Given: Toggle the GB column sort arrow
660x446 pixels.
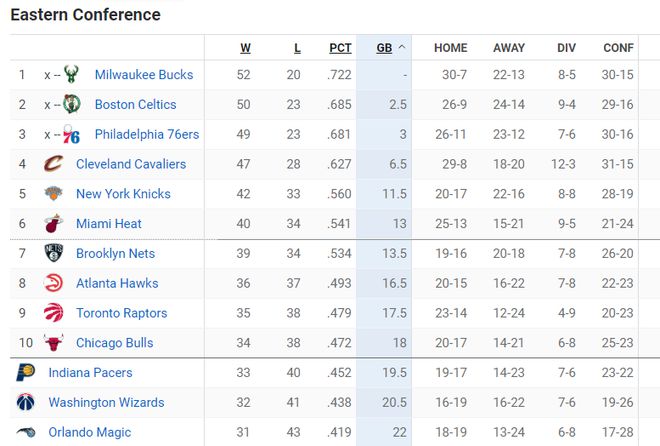Looking at the screenshot, I should tap(402, 47).
